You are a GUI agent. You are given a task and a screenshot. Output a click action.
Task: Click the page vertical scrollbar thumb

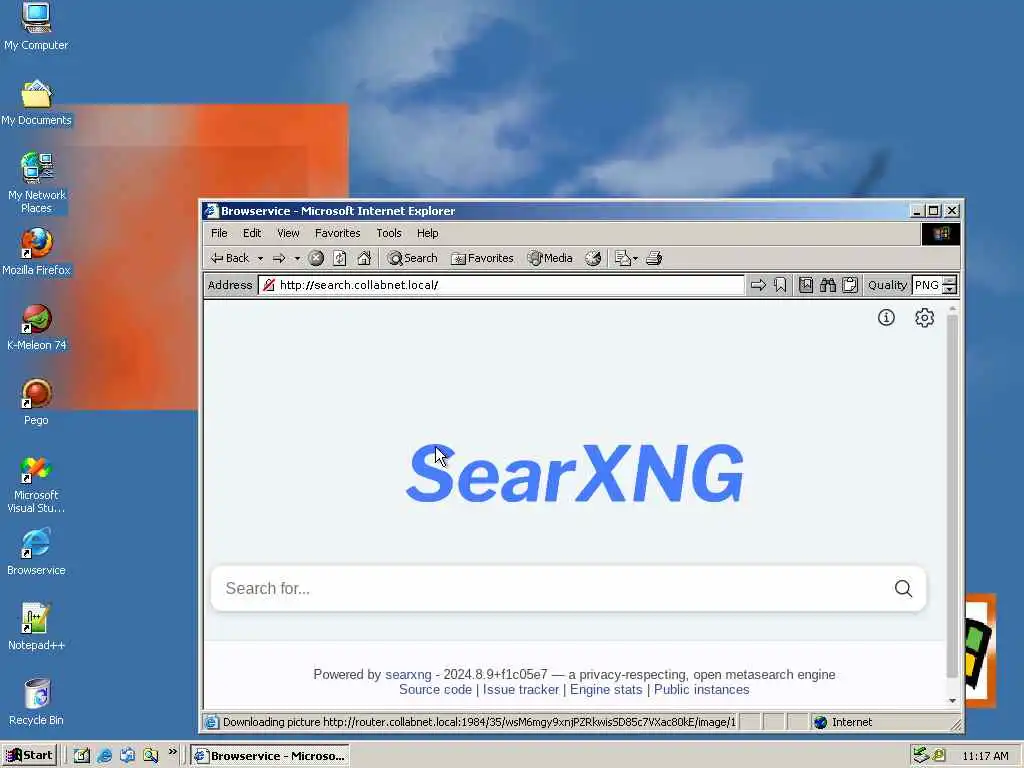pyautogui.click(x=952, y=496)
